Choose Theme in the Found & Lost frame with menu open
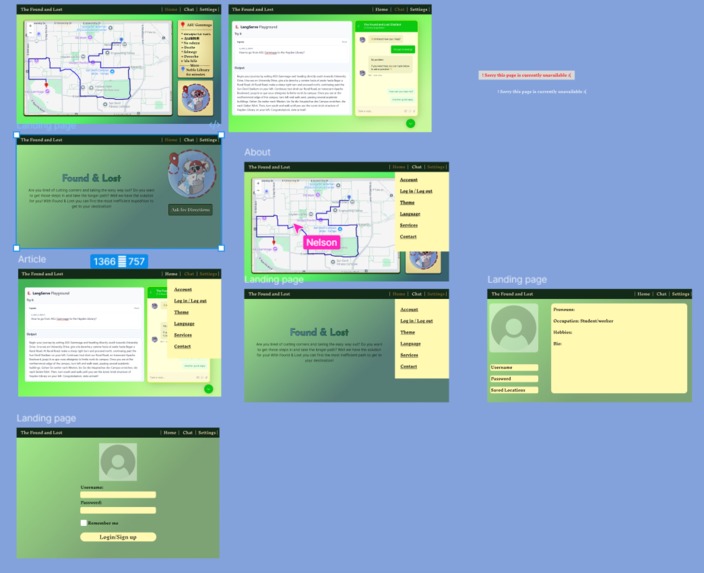This screenshot has width=704, height=573. (x=408, y=332)
